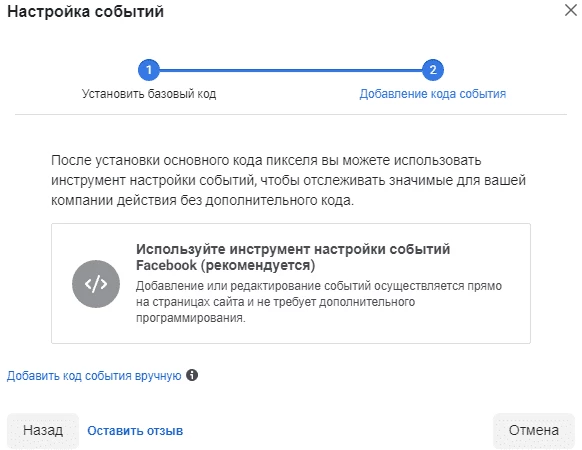Select step 2 circle in the stepper
Viewport: 582px width, 450px height.
click(433, 70)
